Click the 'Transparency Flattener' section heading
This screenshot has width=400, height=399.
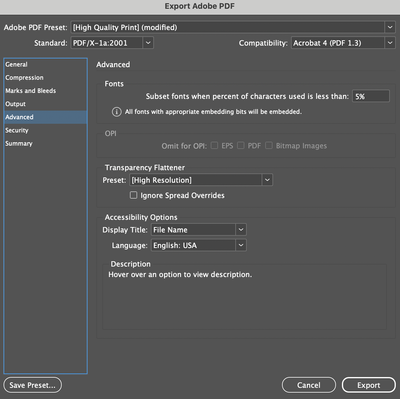pos(145,168)
